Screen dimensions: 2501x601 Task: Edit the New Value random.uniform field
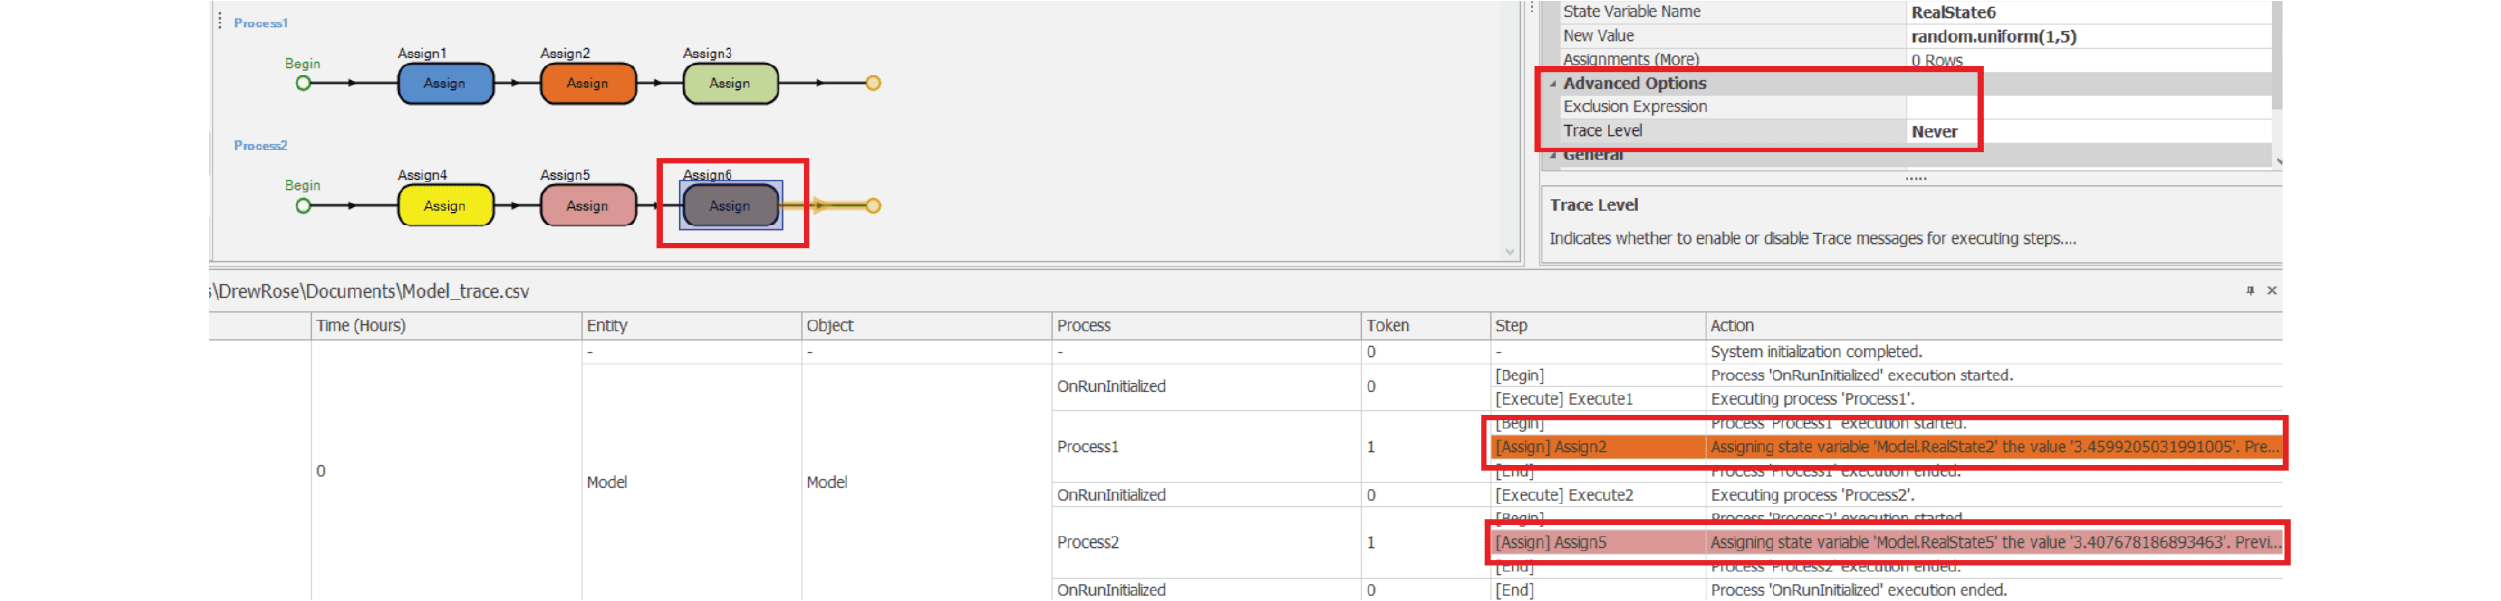pos(2089,37)
